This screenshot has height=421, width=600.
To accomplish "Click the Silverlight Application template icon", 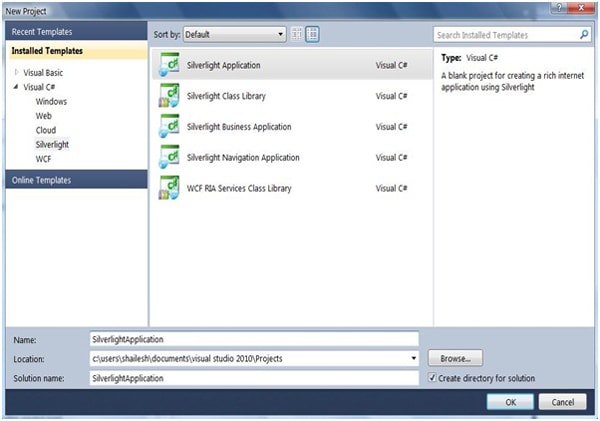I will [169, 65].
